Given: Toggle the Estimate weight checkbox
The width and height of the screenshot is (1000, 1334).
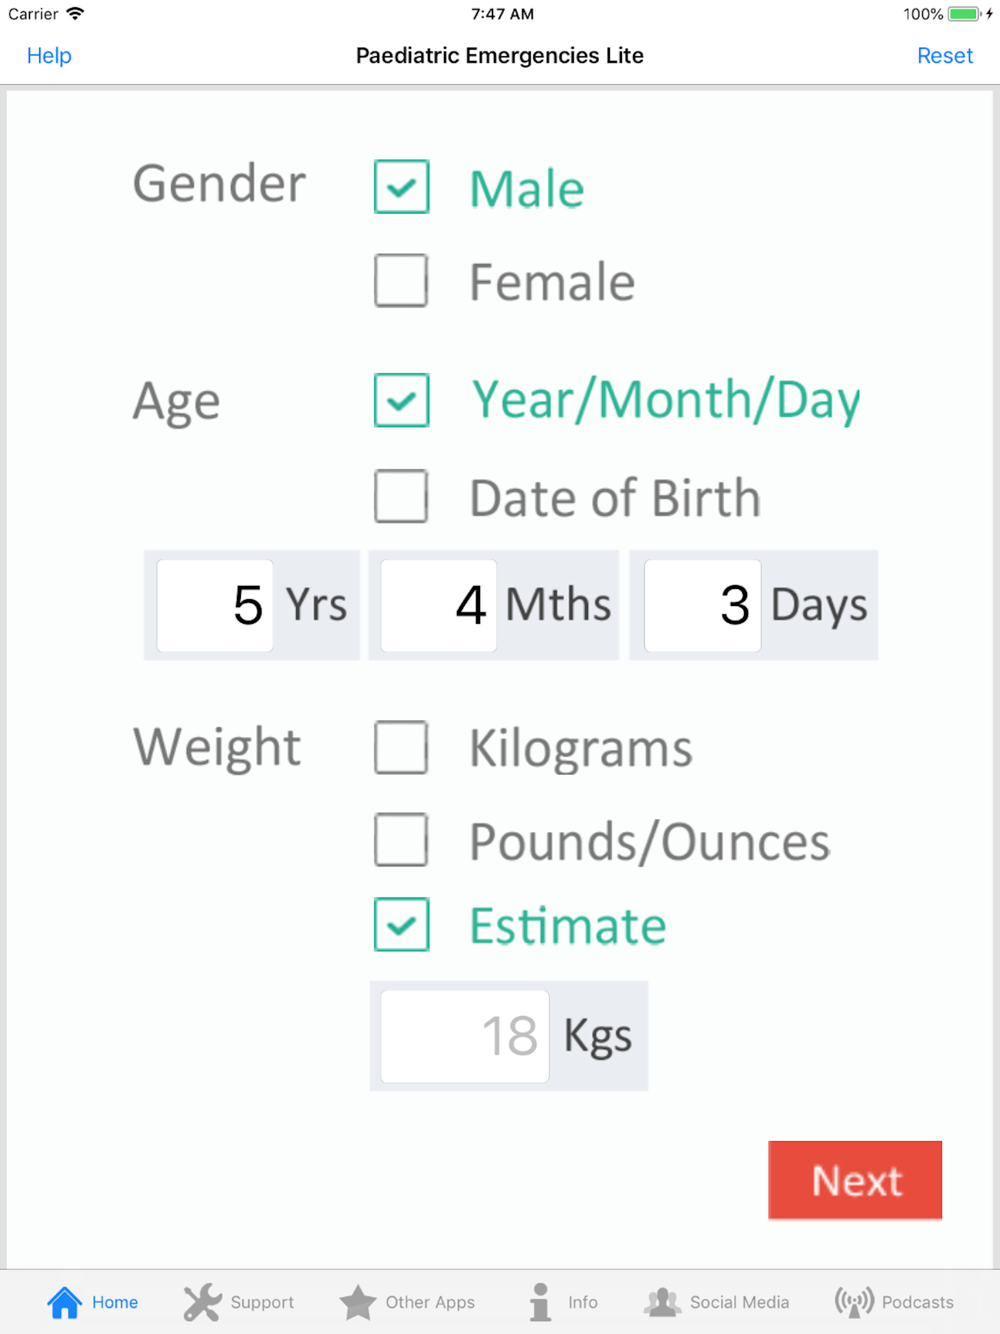Looking at the screenshot, I should [x=402, y=924].
